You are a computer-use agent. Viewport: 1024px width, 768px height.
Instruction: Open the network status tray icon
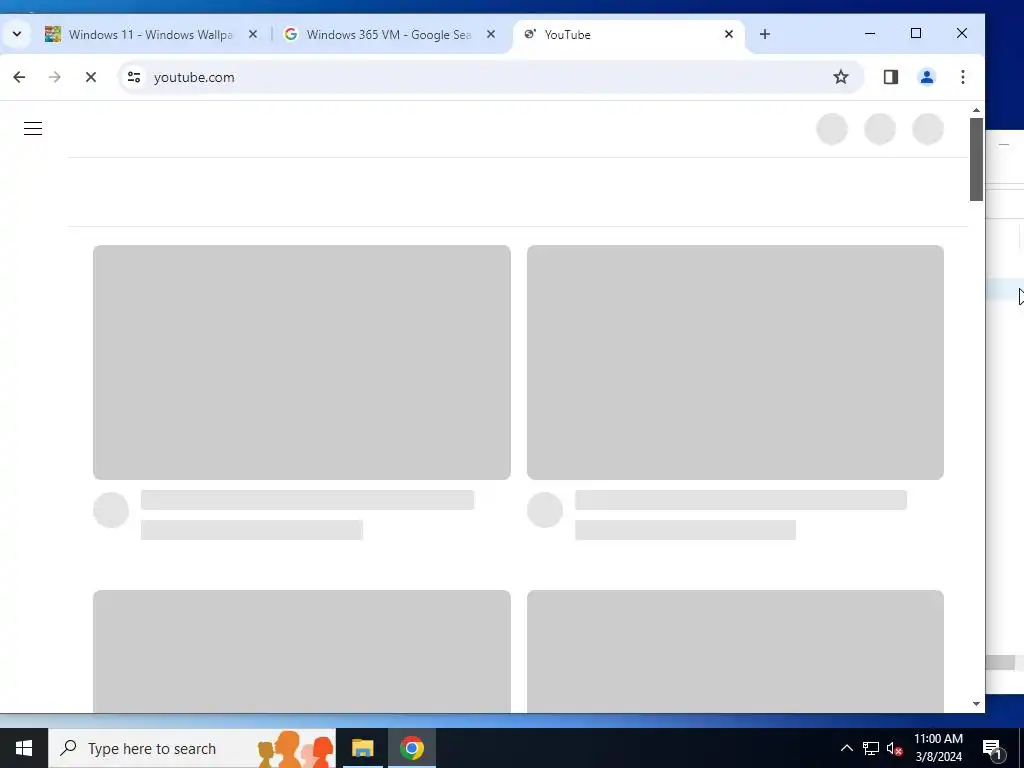point(871,748)
